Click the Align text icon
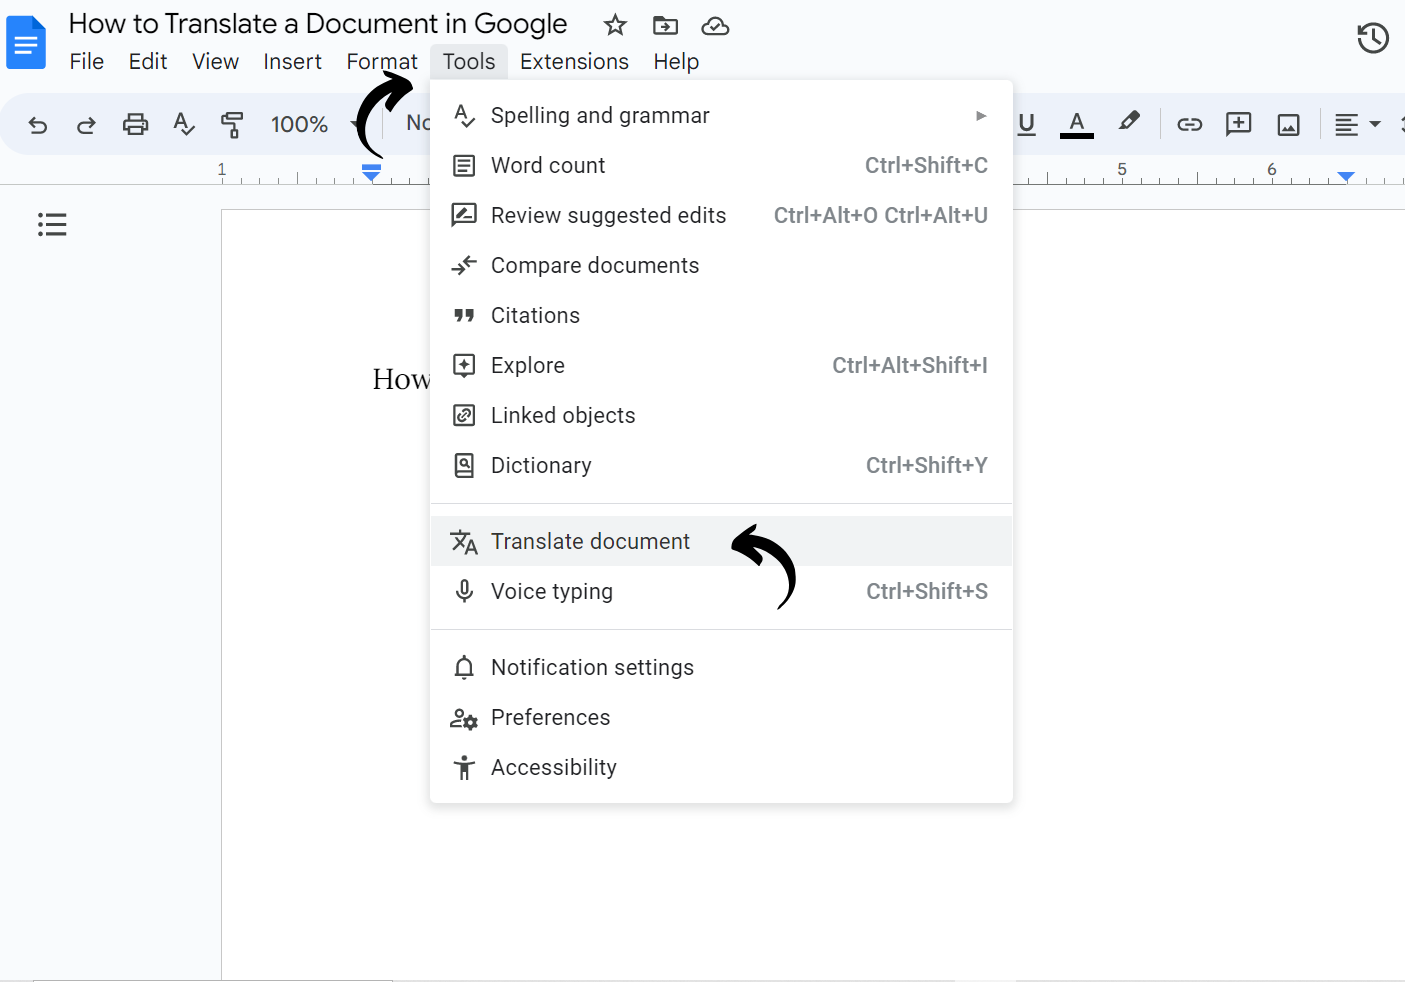1405x982 pixels. tap(1347, 124)
